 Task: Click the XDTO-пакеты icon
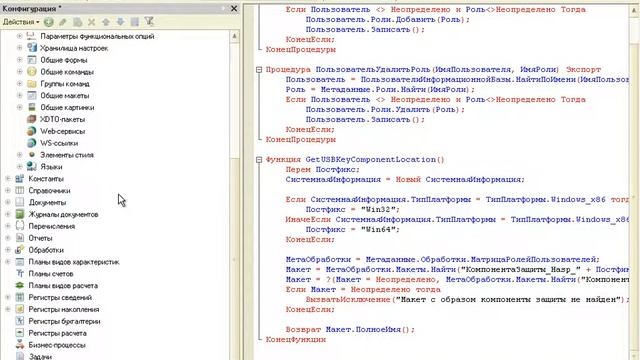[x=32, y=119]
